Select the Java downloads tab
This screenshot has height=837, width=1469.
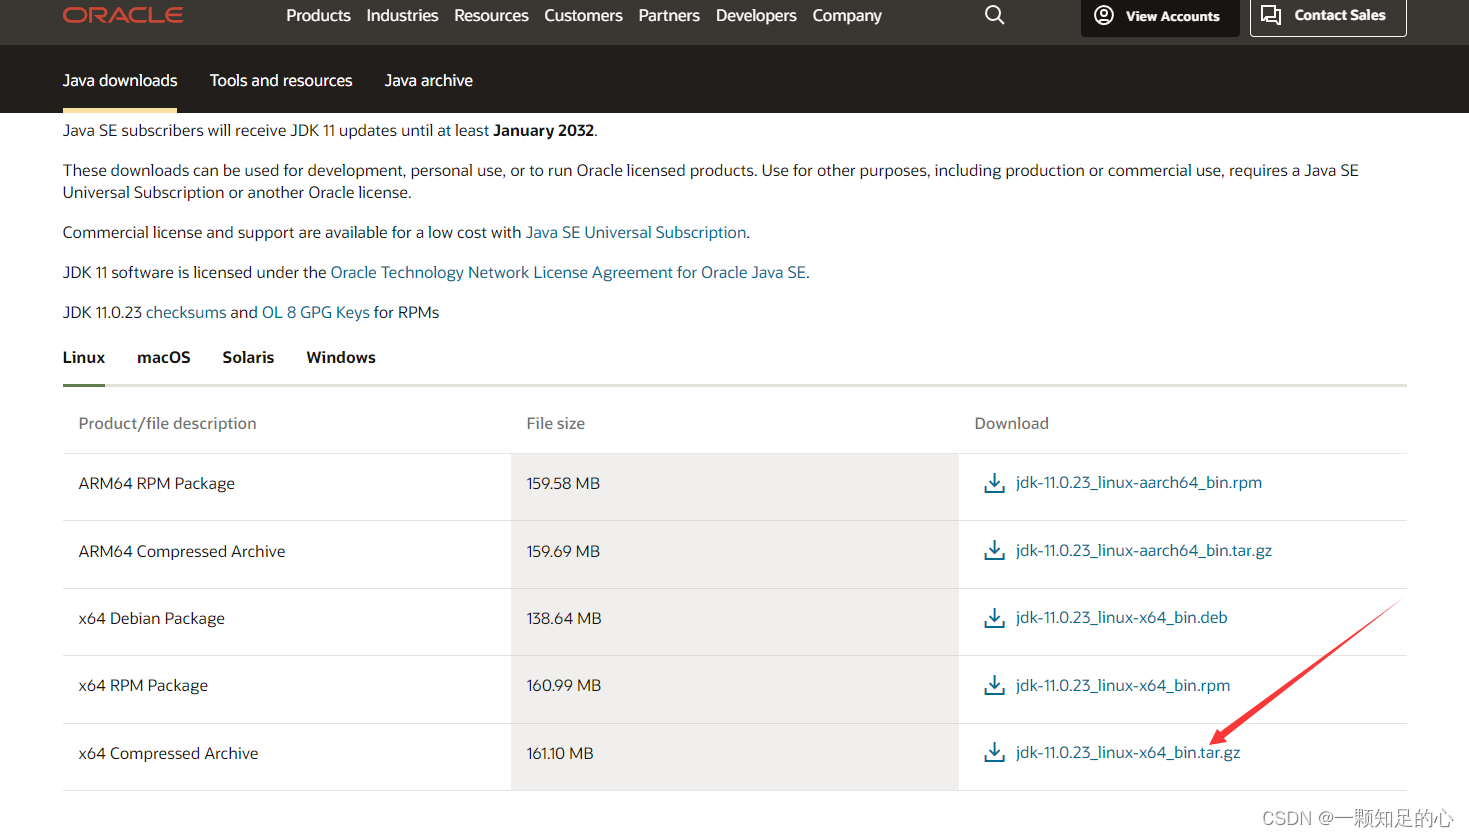pyautogui.click(x=120, y=80)
